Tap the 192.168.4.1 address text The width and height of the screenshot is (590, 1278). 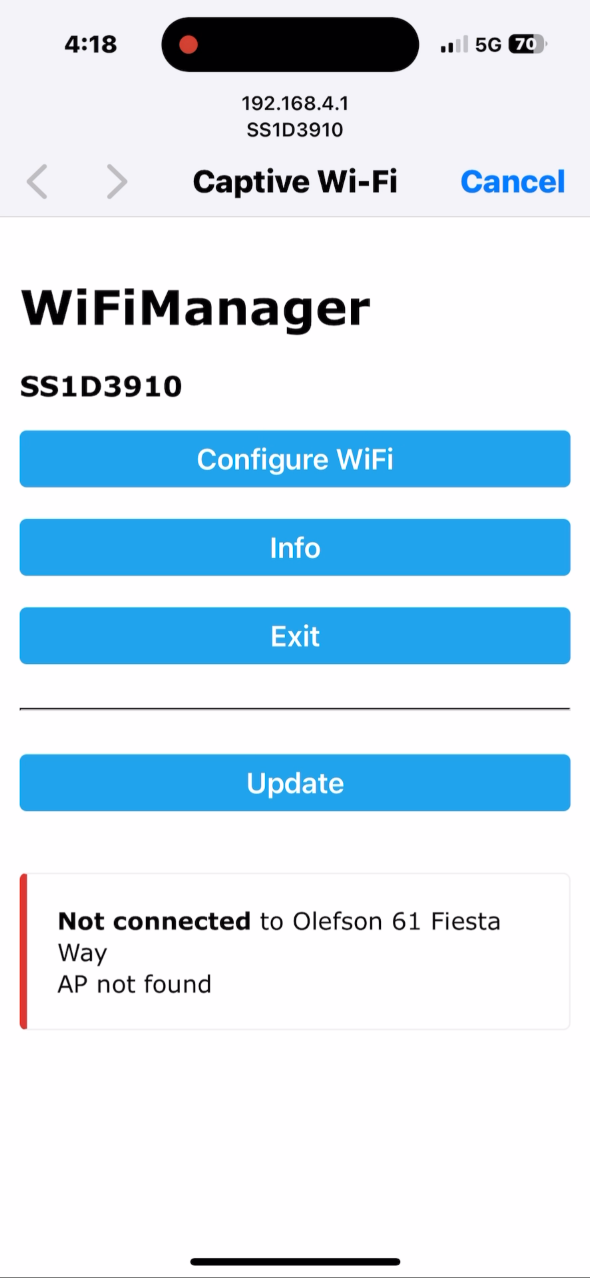[295, 103]
